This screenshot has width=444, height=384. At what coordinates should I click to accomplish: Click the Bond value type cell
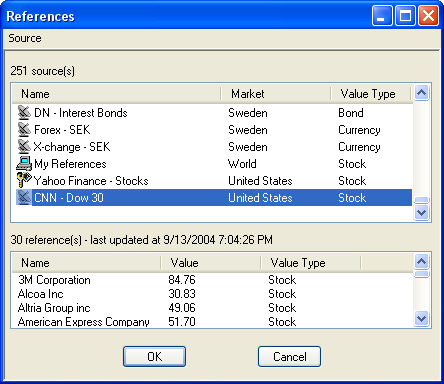tap(351, 113)
